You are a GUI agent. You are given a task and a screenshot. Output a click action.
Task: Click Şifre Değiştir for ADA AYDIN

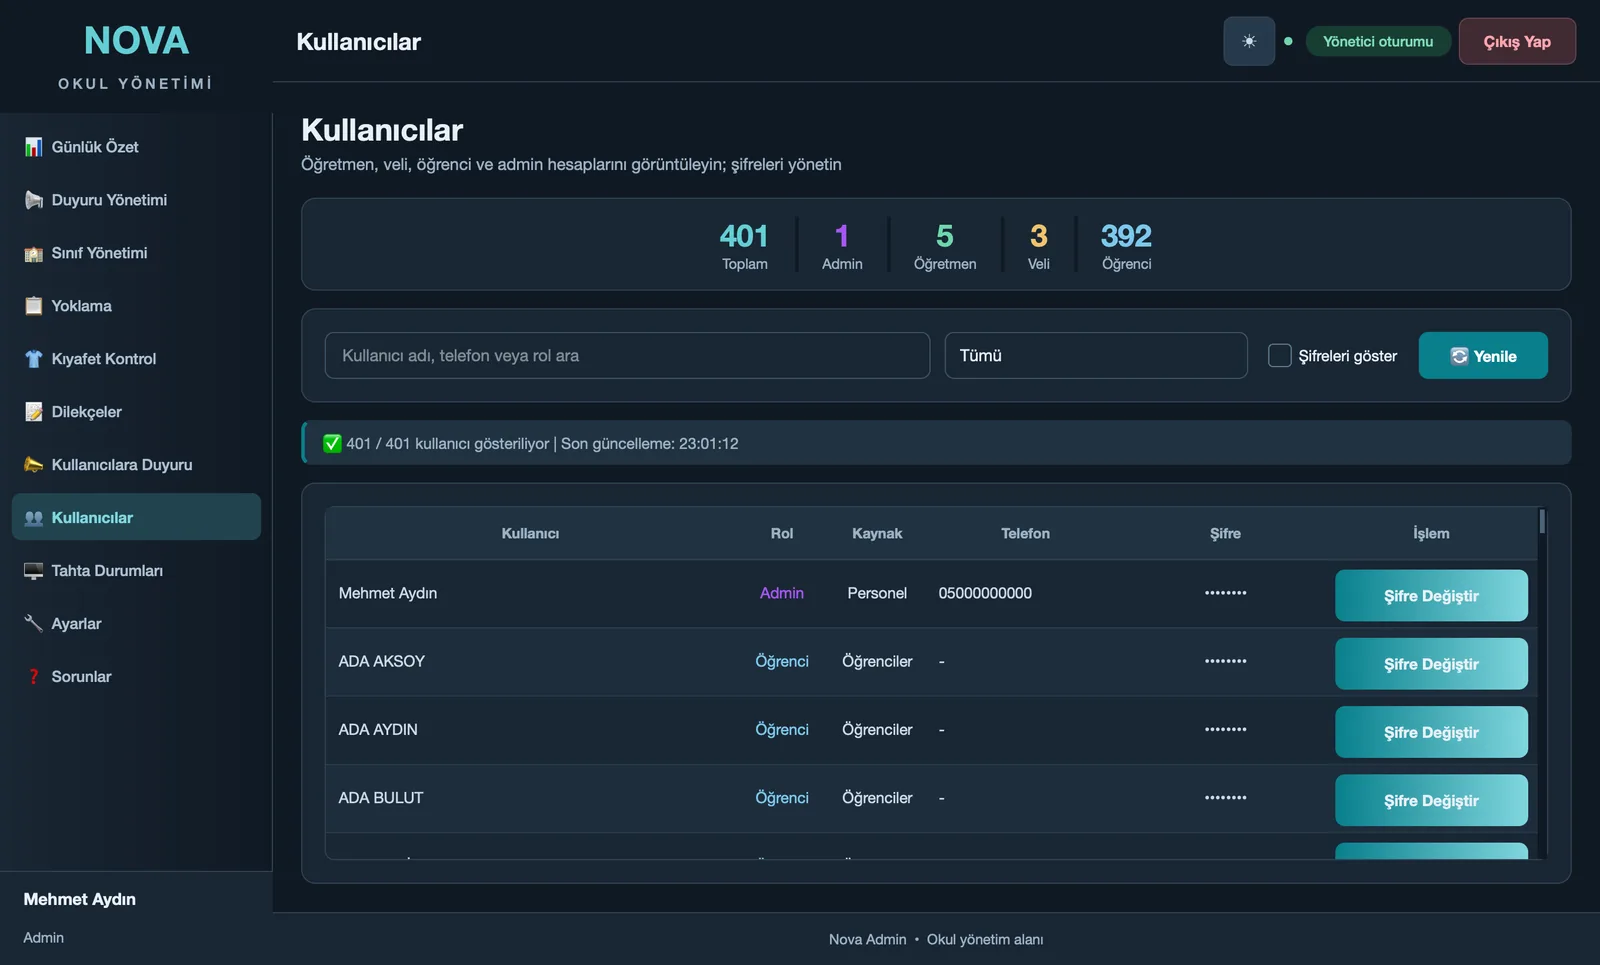1431,732
